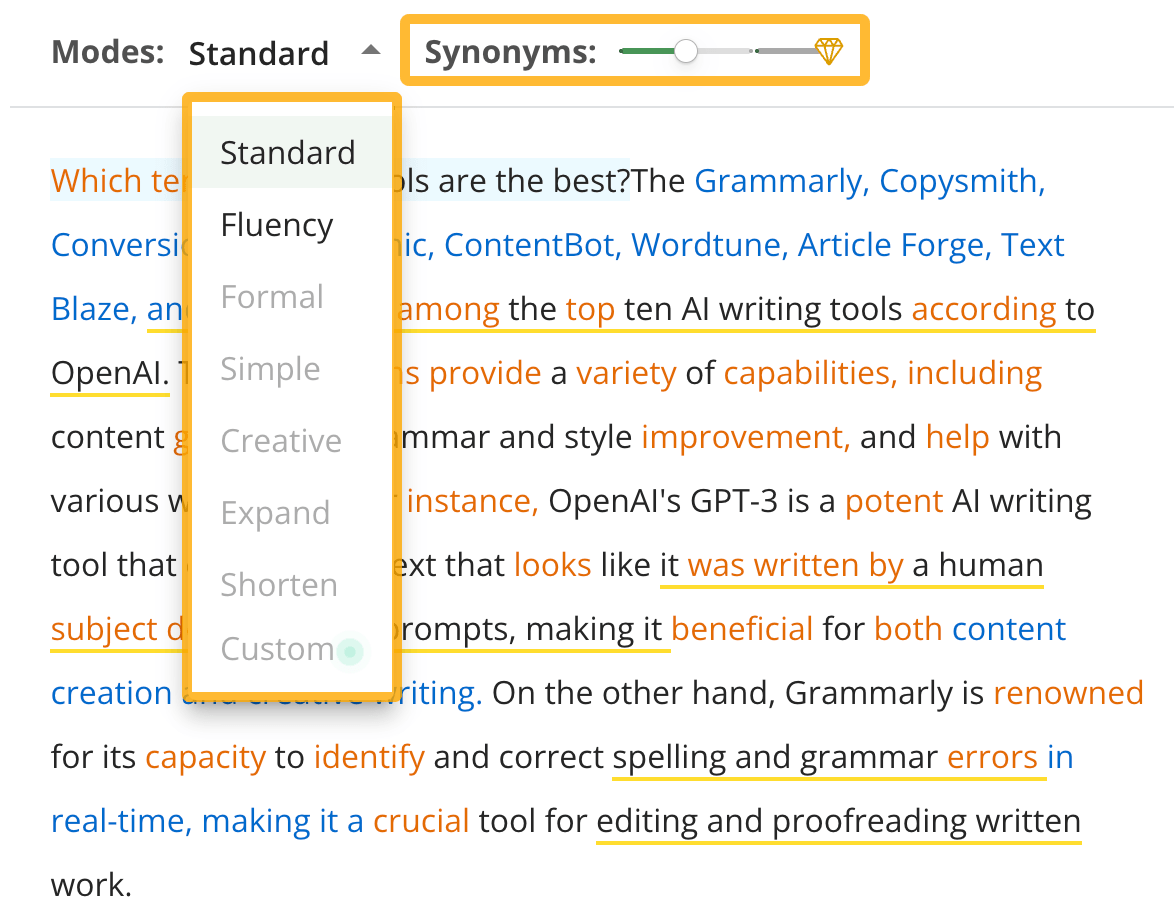Select the Formal mode option
The width and height of the screenshot is (1174, 918).
292,297
